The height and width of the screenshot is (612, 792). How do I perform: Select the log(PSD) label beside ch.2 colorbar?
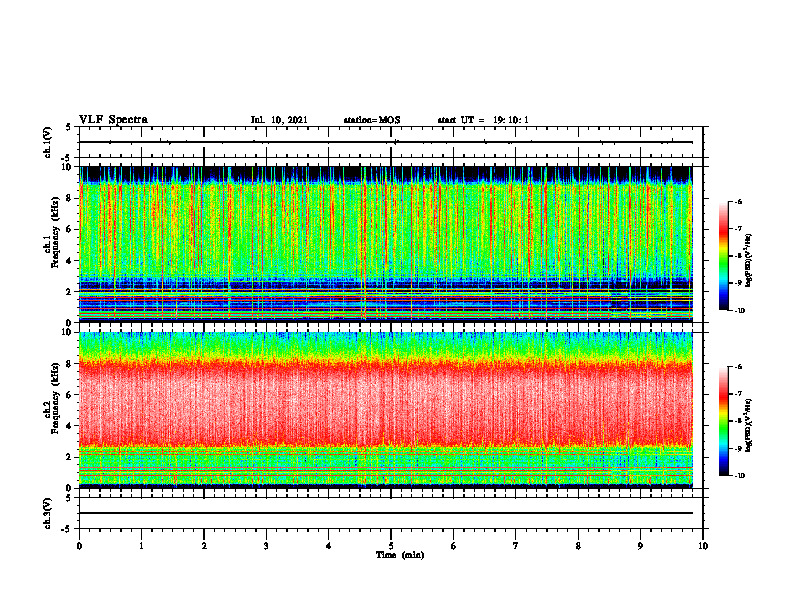tap(749, 425)
